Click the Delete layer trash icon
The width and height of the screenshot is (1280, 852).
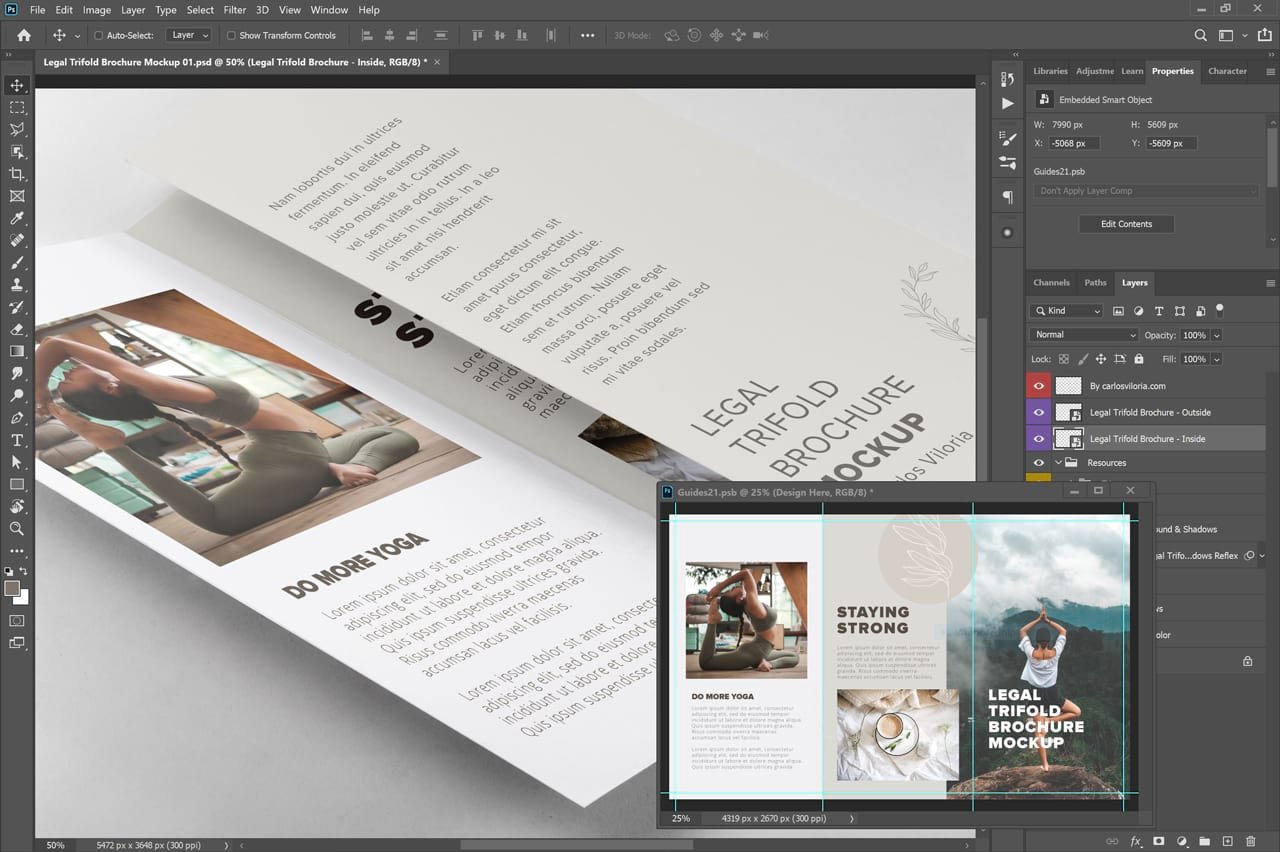click(1251, 842)
